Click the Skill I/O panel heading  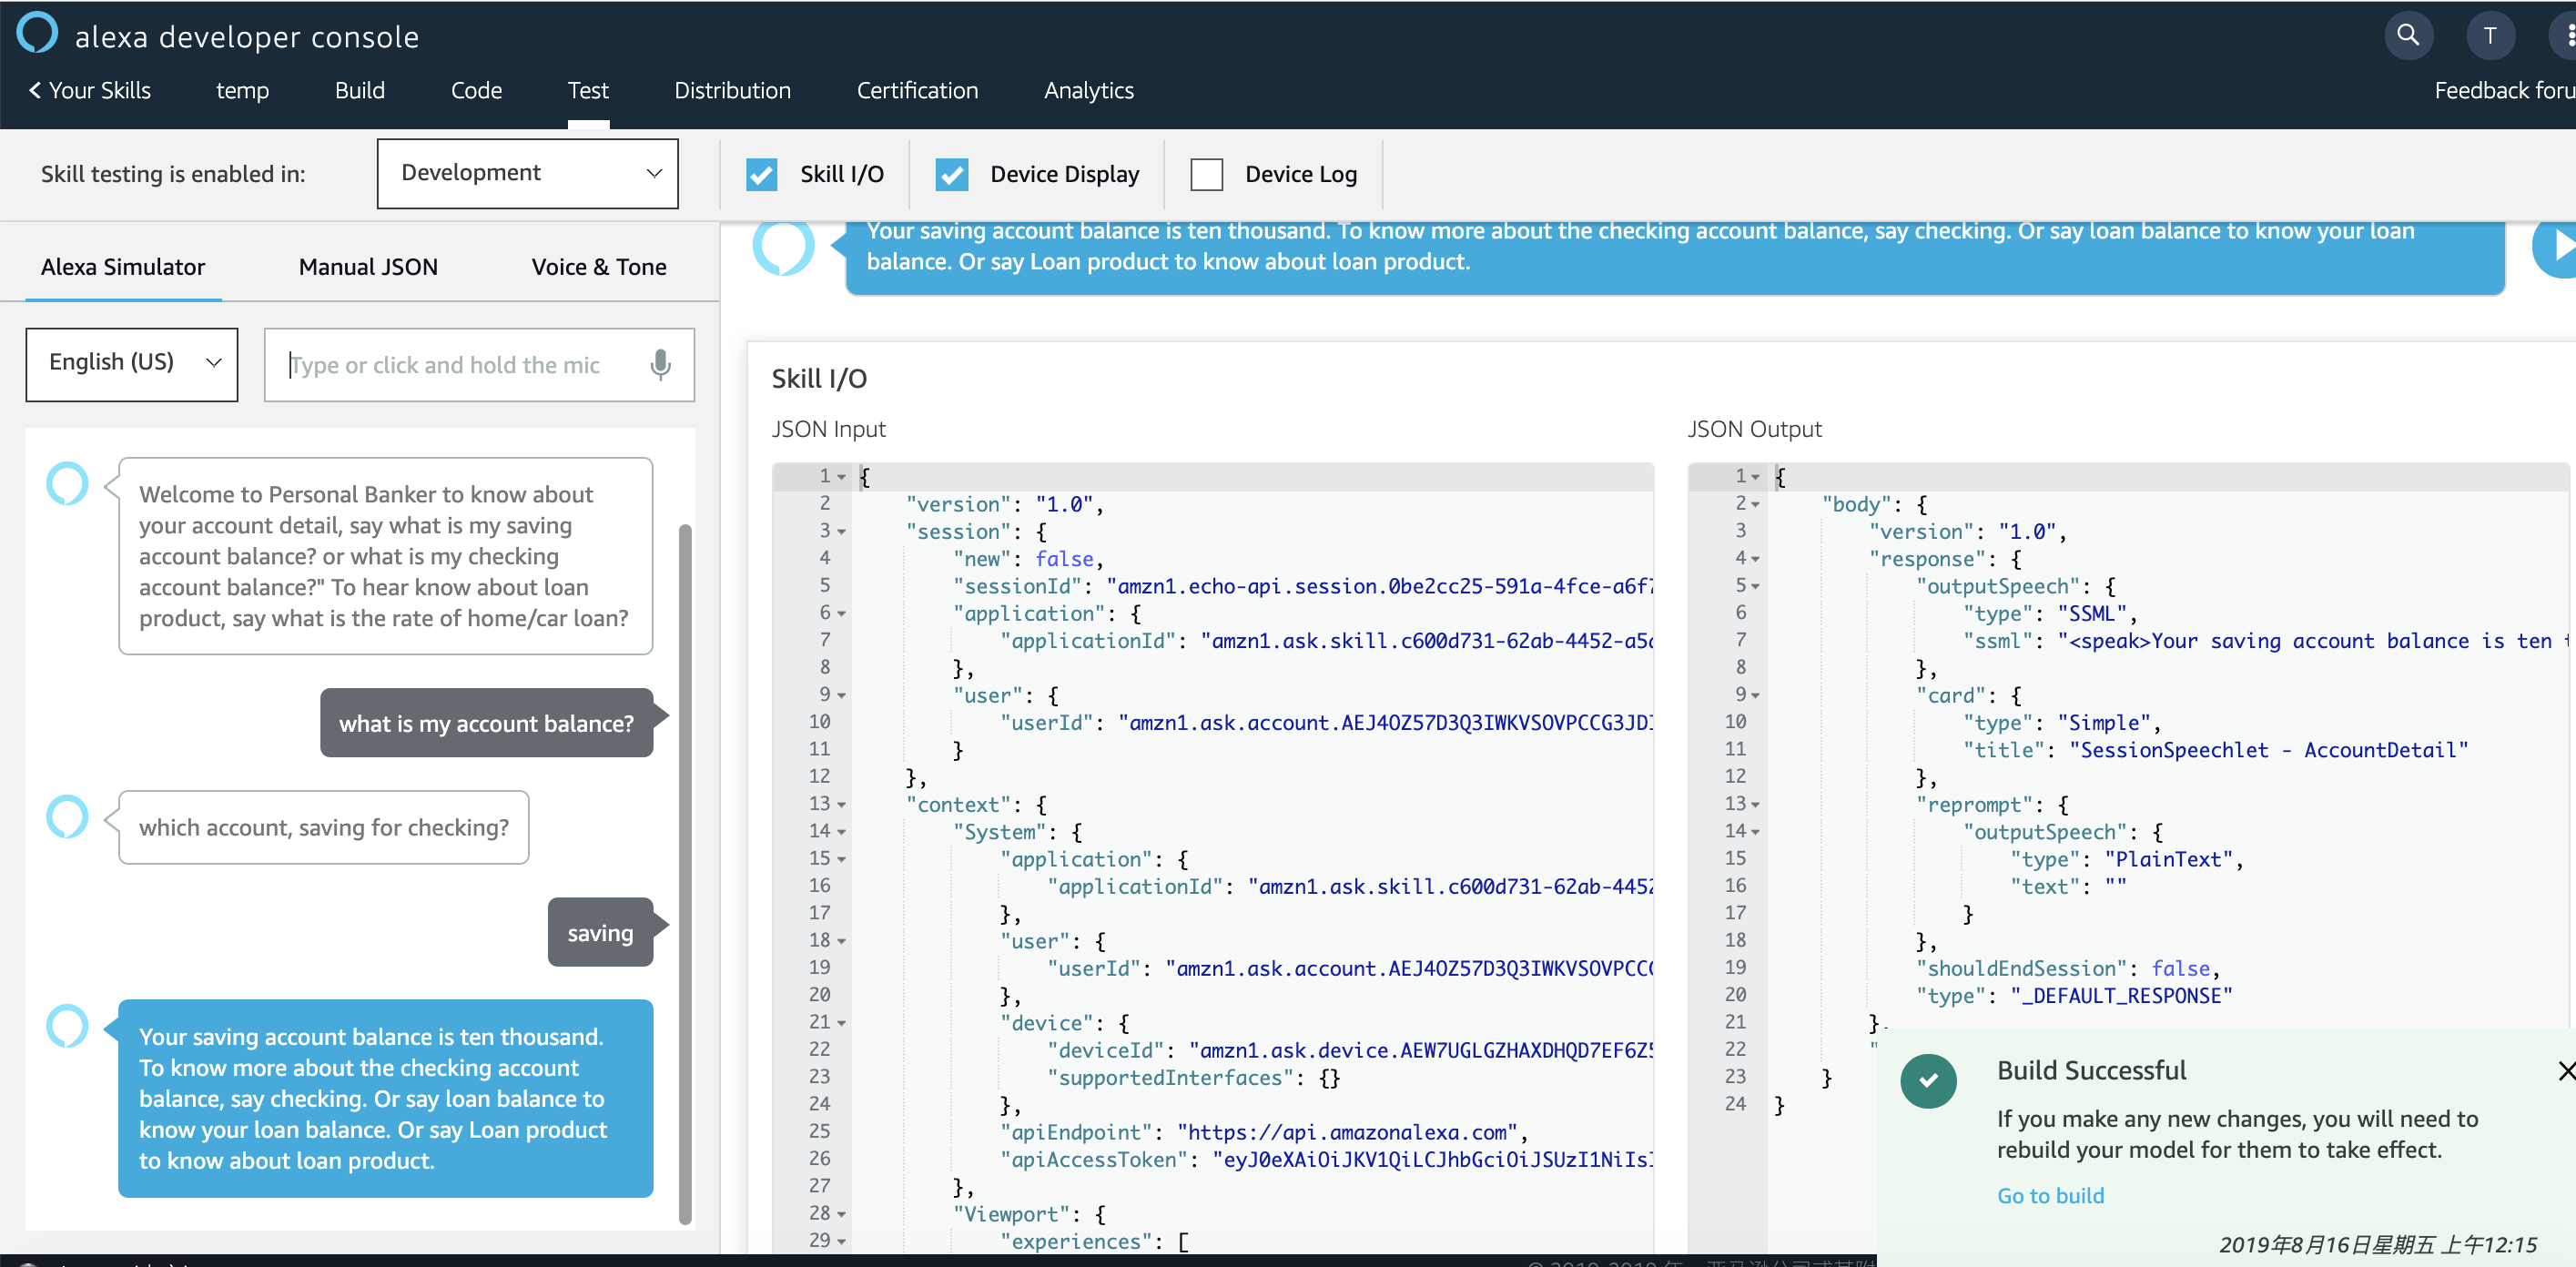(819, 379)
